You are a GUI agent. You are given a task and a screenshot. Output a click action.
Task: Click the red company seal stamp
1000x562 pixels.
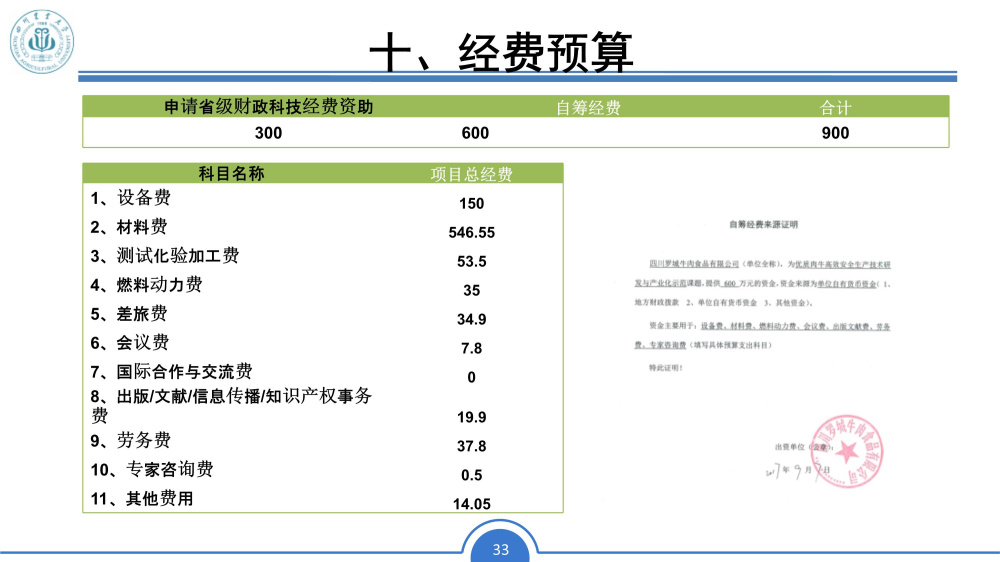tap(847, 452)
